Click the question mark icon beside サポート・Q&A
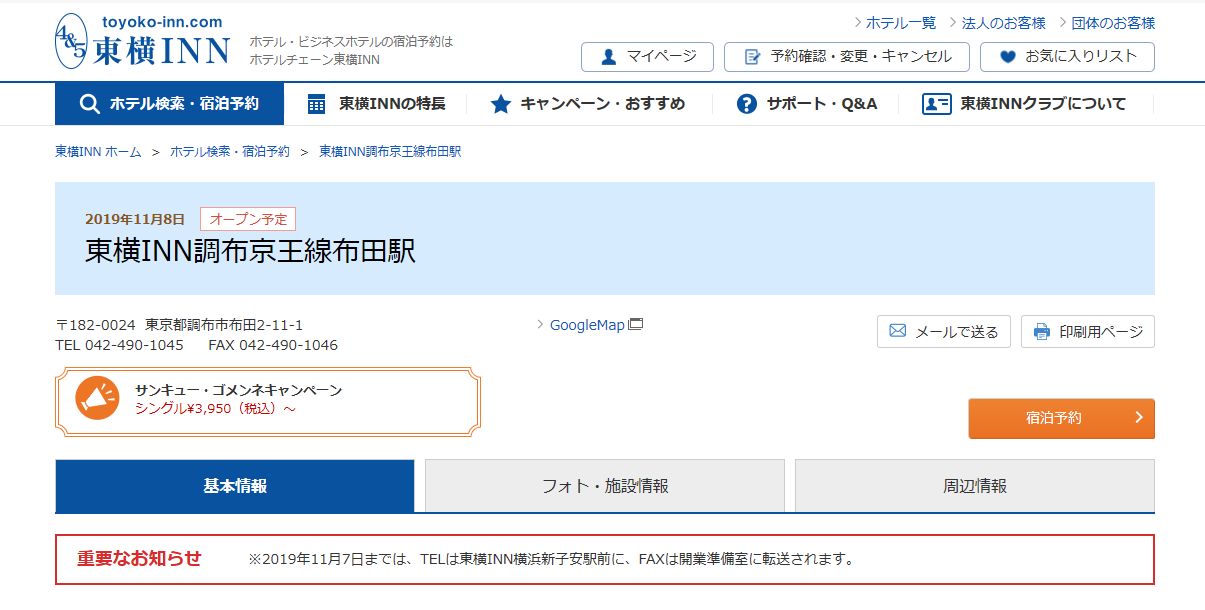 (746, 104)
